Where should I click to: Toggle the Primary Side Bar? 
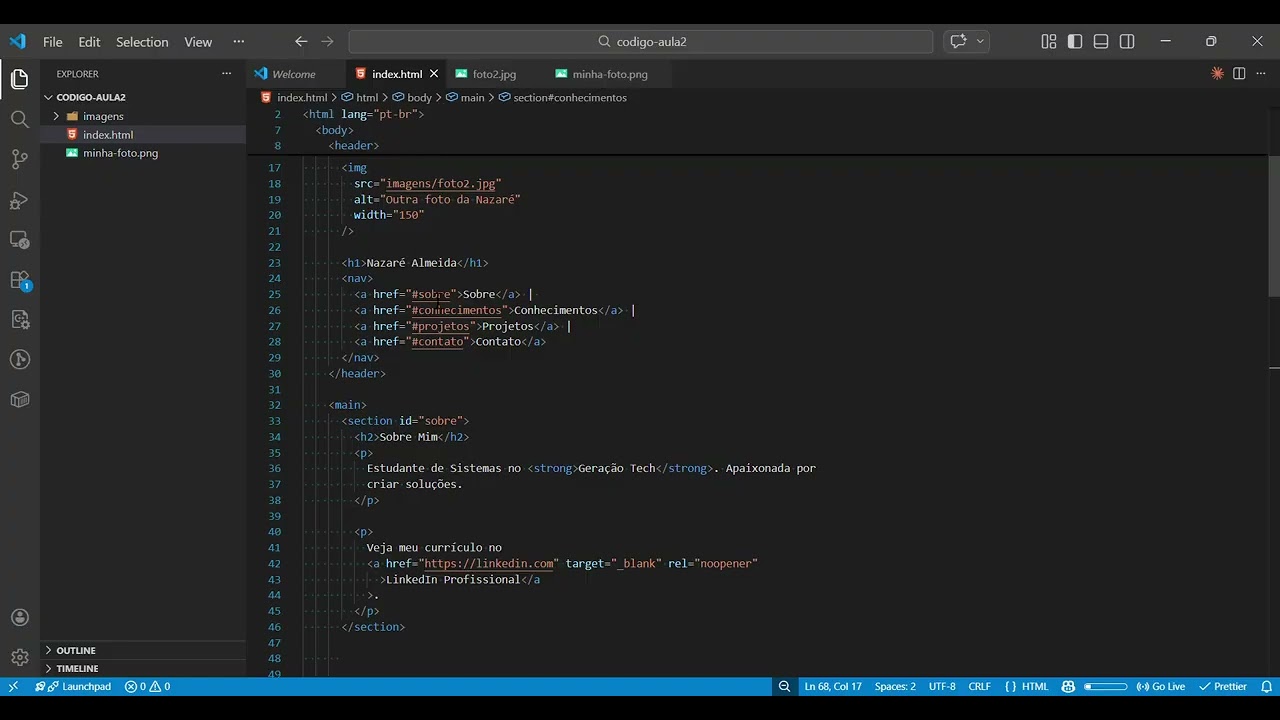(x=1075, y=41)
